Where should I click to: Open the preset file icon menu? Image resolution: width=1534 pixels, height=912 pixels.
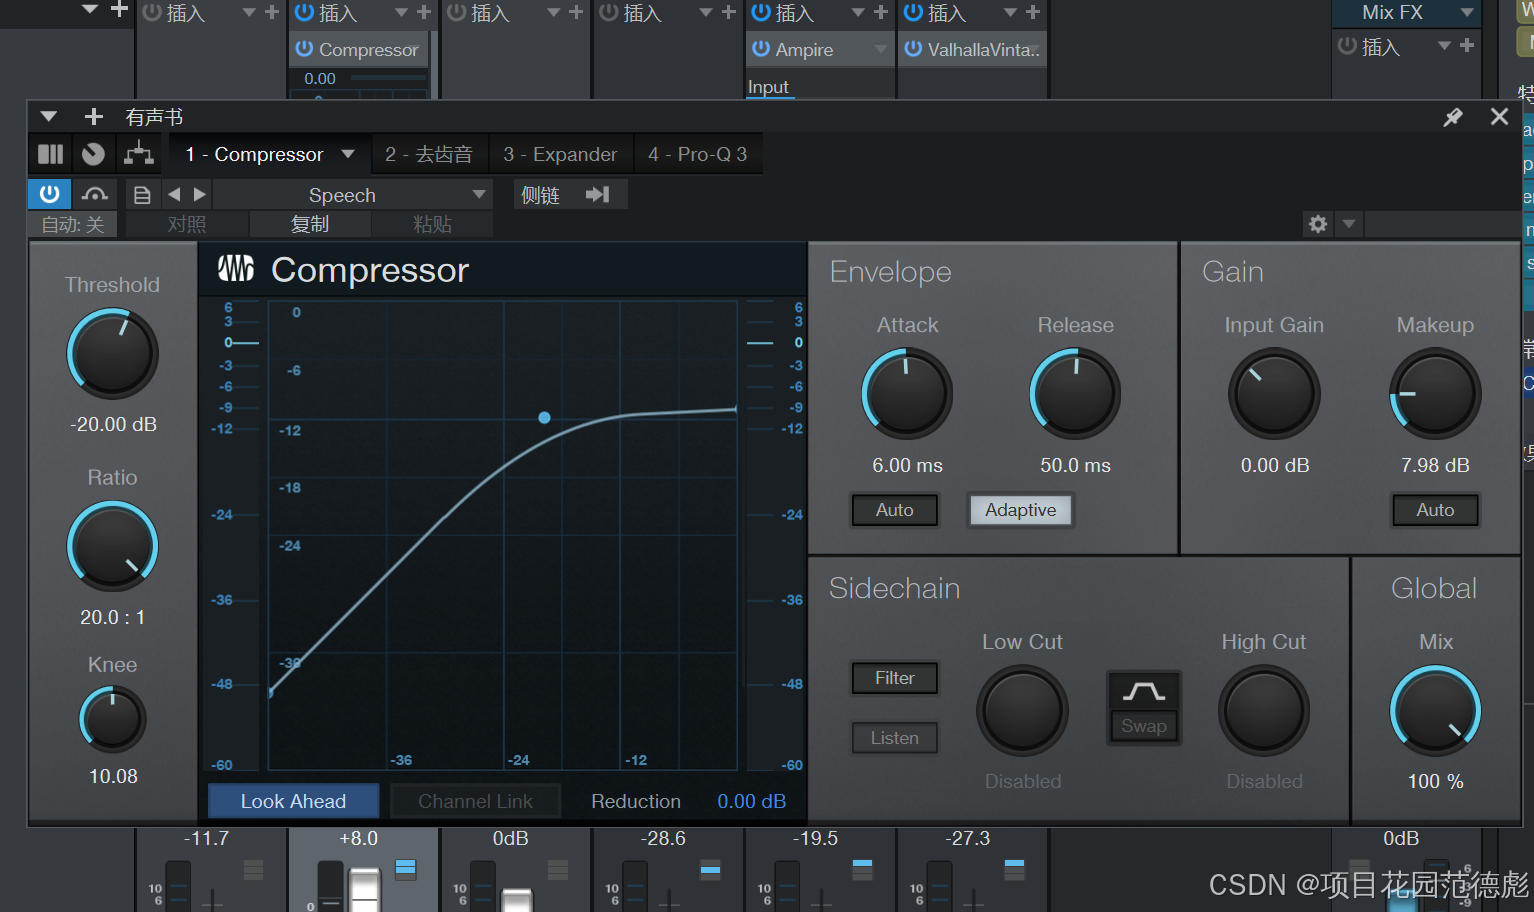coord(142,195)
